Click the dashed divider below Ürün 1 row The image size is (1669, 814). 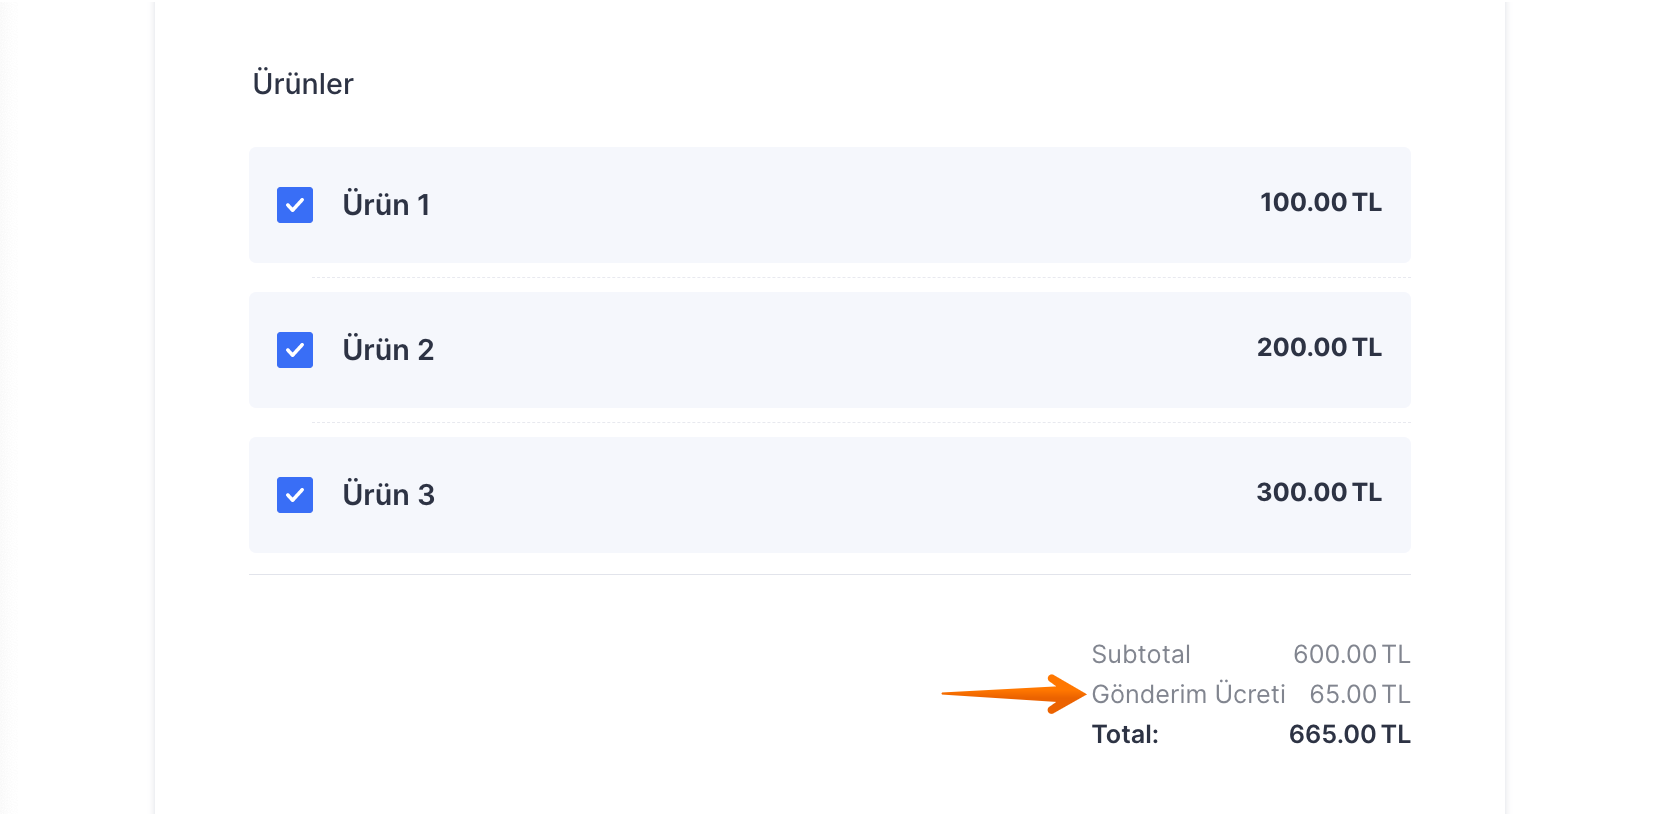pos(860,278)
